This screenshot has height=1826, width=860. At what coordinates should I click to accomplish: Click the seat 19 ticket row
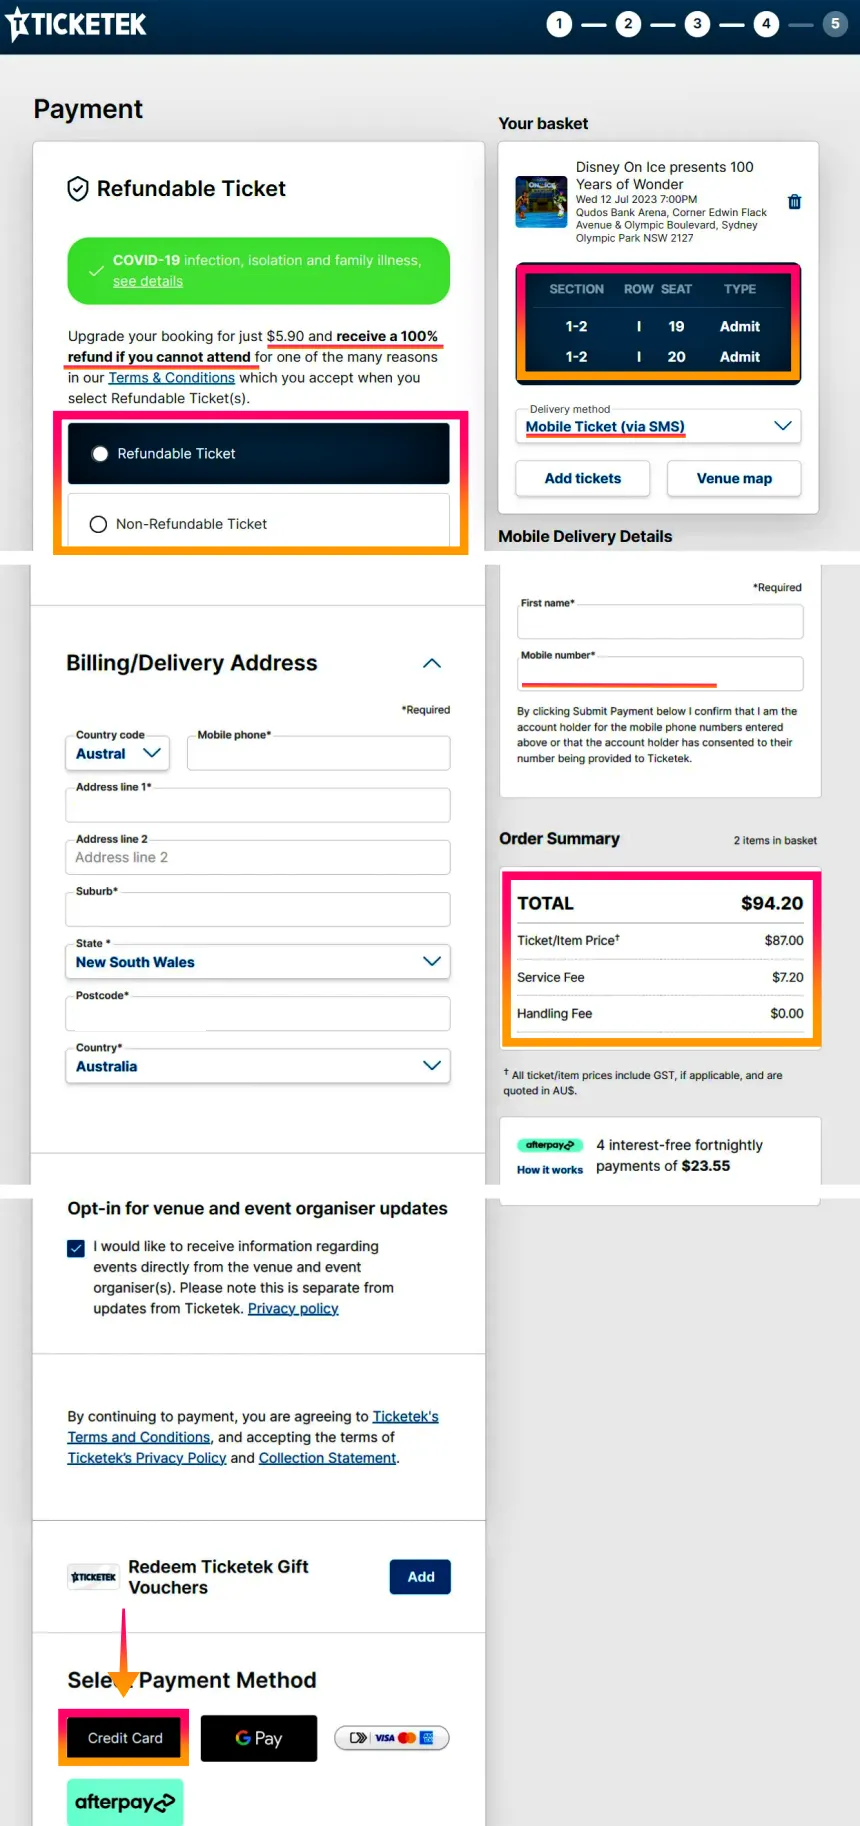[x=659, y=326]
